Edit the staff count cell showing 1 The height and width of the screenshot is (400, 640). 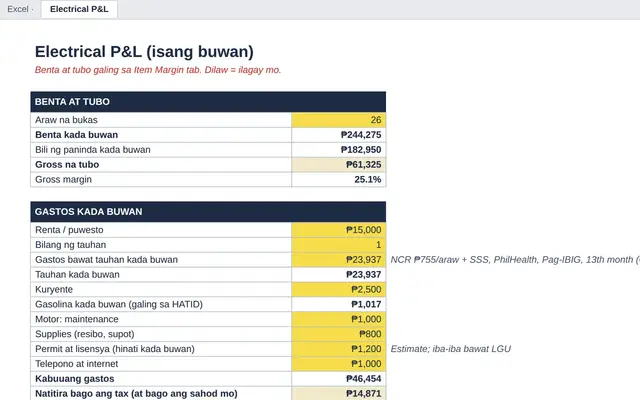338,245
